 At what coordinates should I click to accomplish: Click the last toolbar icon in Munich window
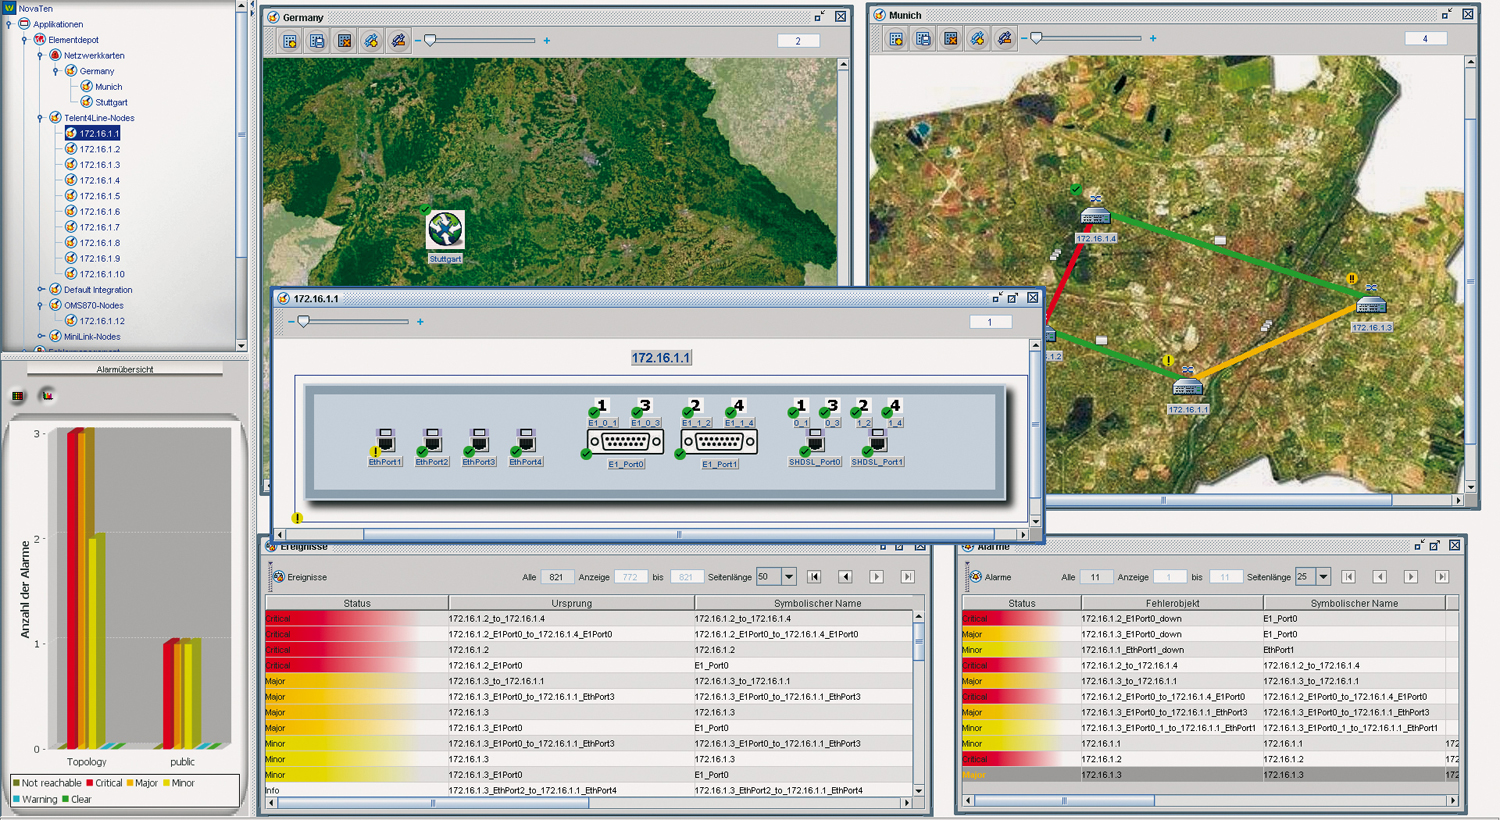point(1004,39)
